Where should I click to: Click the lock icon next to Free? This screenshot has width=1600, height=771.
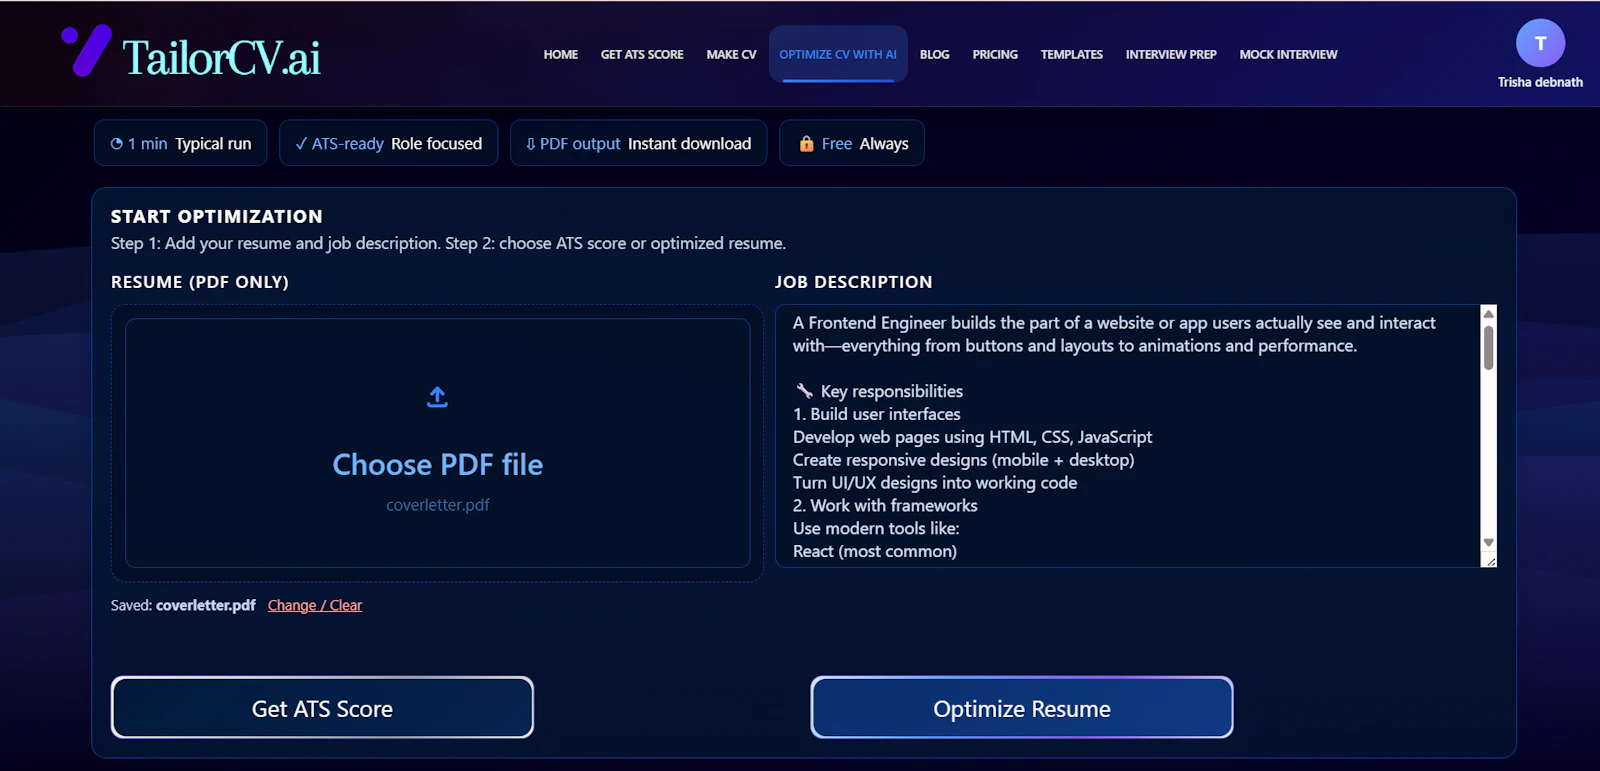point(806,144)
